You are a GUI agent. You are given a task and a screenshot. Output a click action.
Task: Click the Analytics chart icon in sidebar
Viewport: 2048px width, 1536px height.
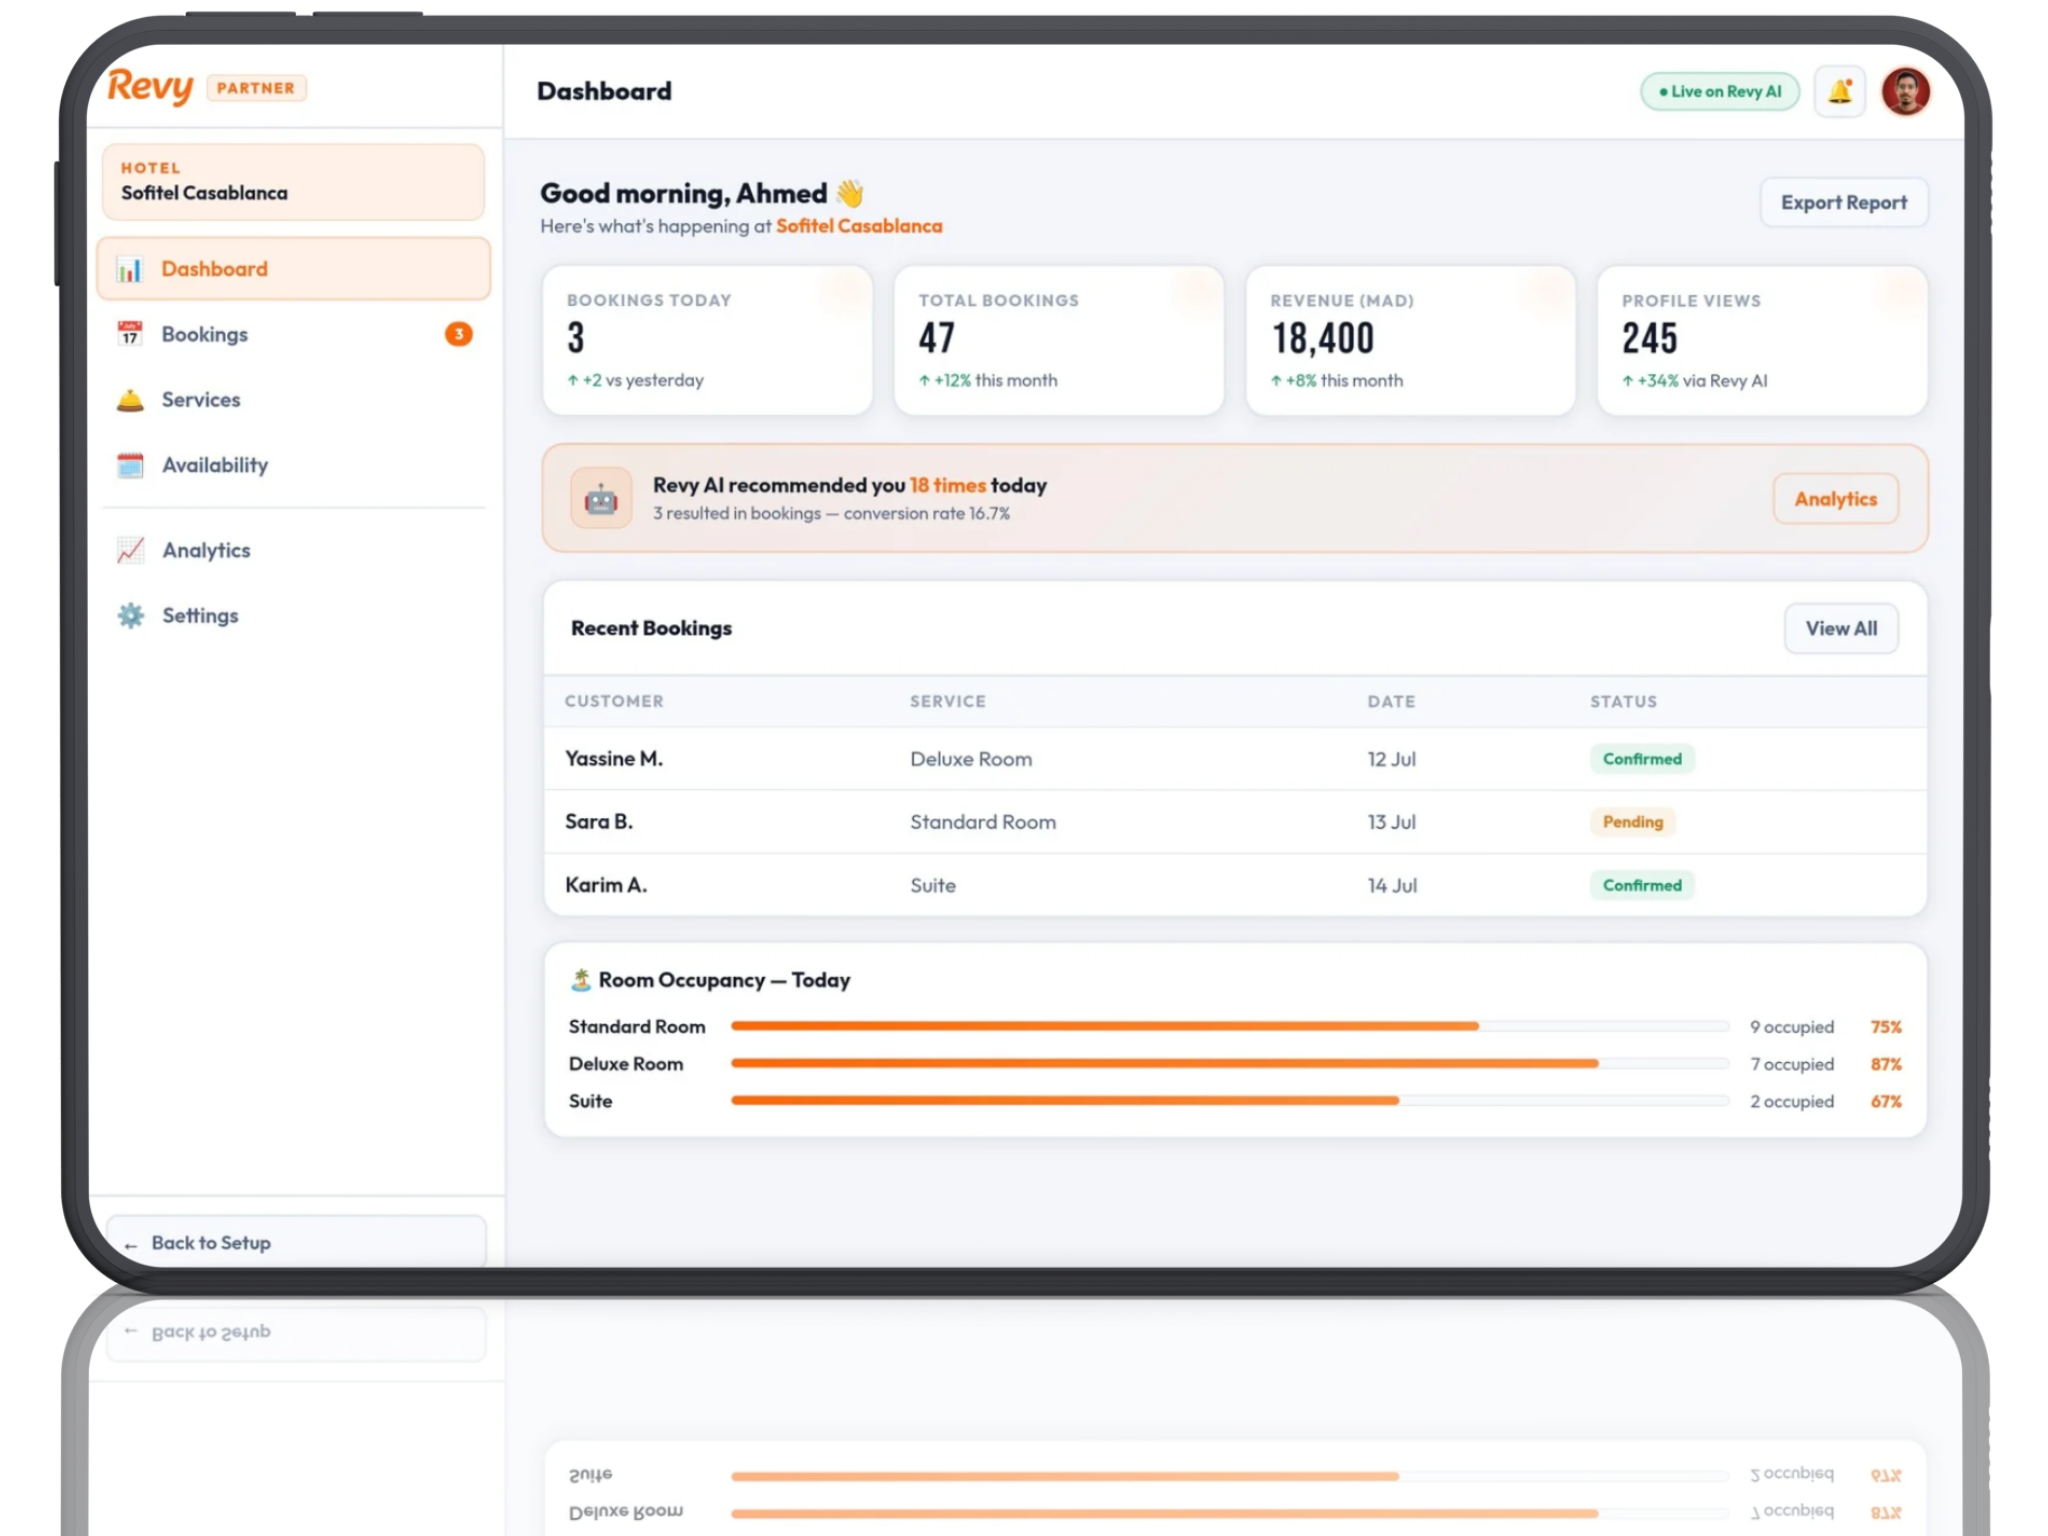pos(130,550)
